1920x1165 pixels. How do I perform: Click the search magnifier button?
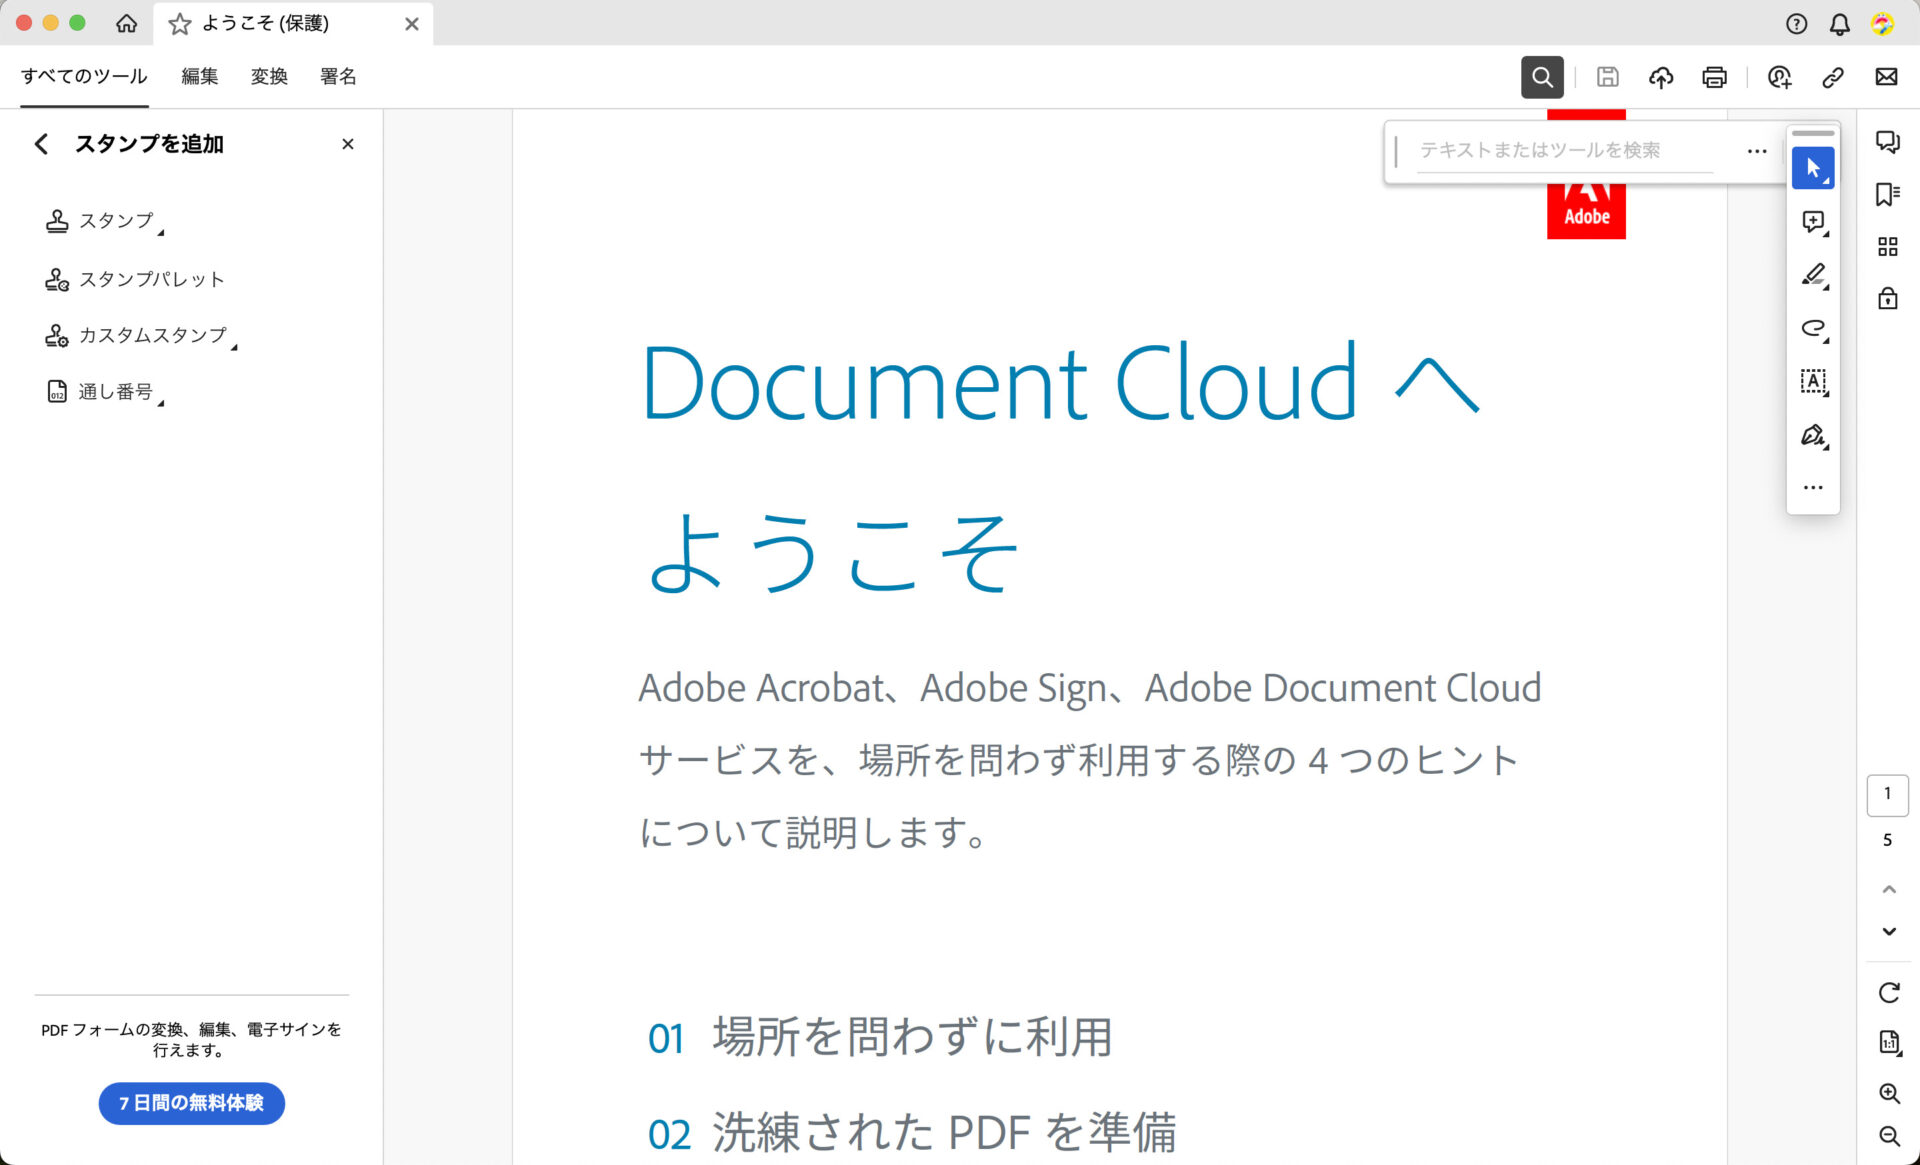[1542, 77]
